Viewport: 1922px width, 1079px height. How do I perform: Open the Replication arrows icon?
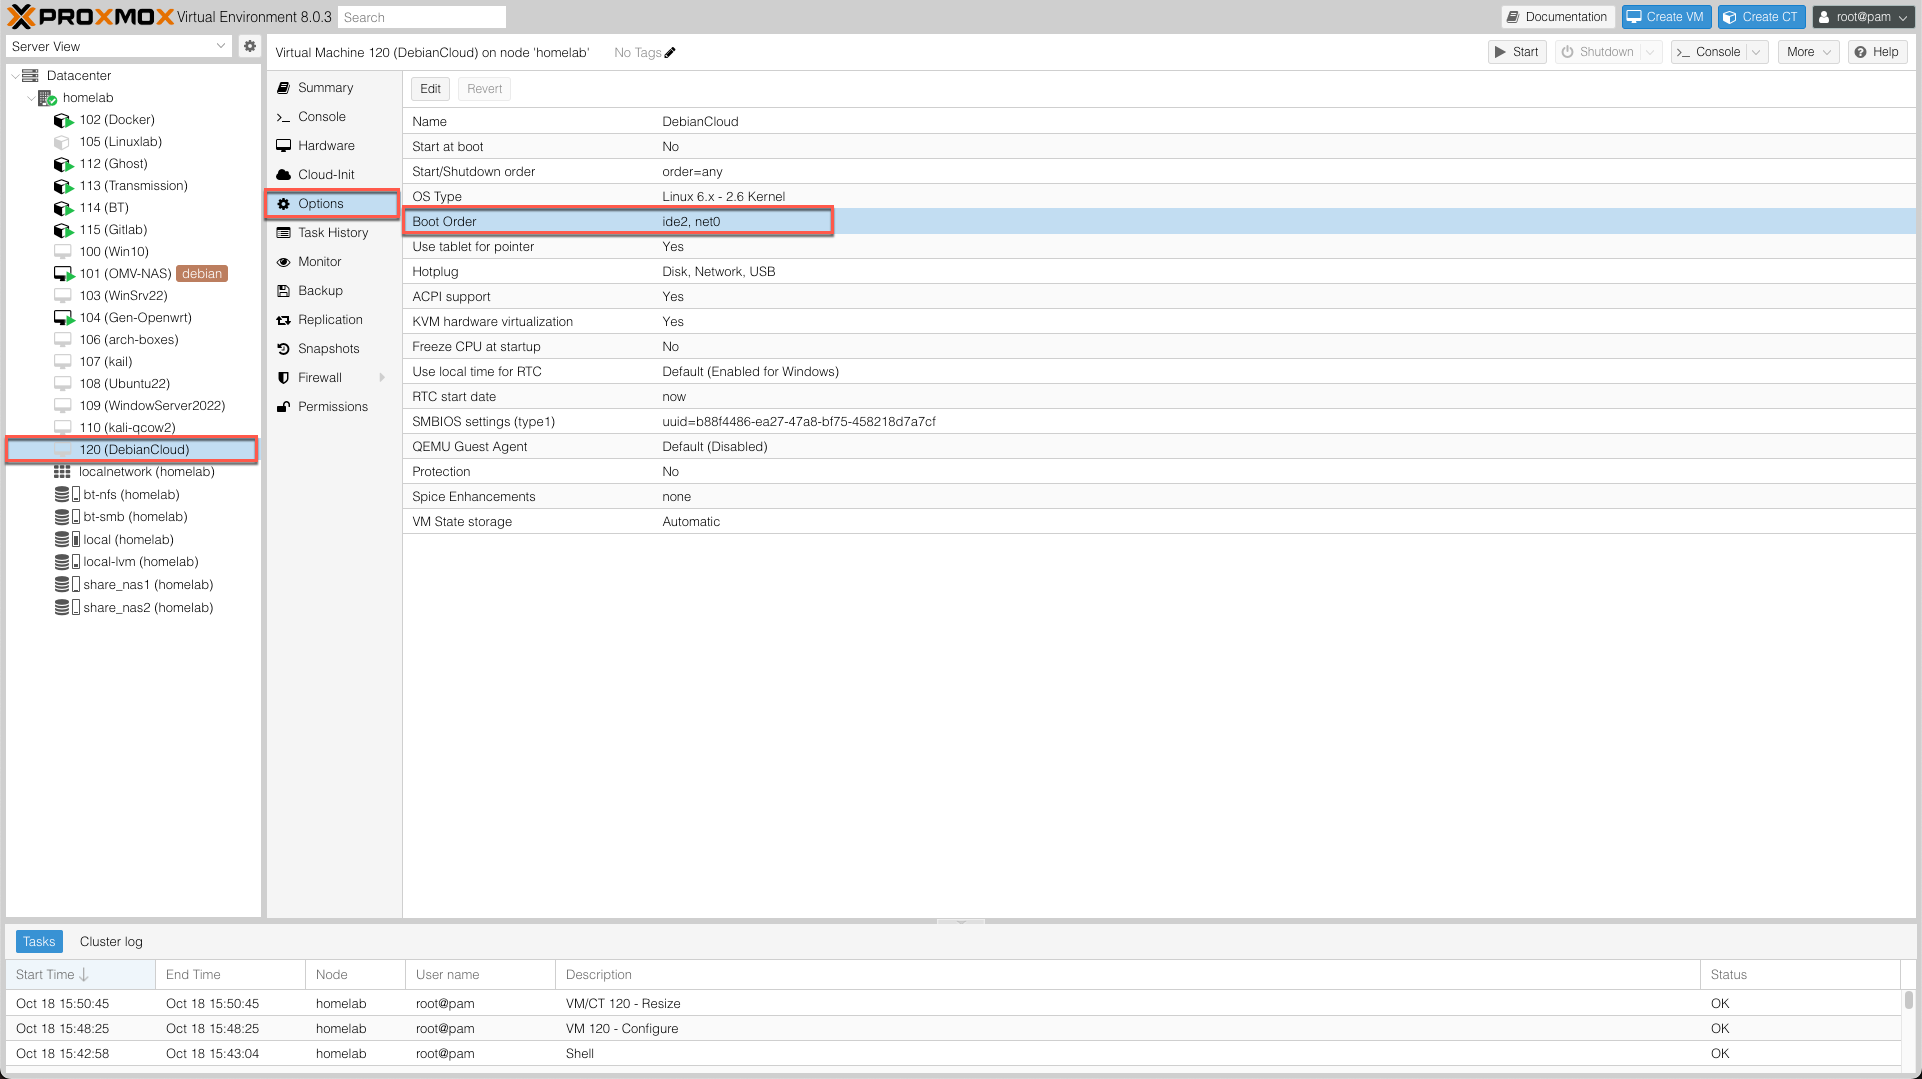(x=284, y=320)
